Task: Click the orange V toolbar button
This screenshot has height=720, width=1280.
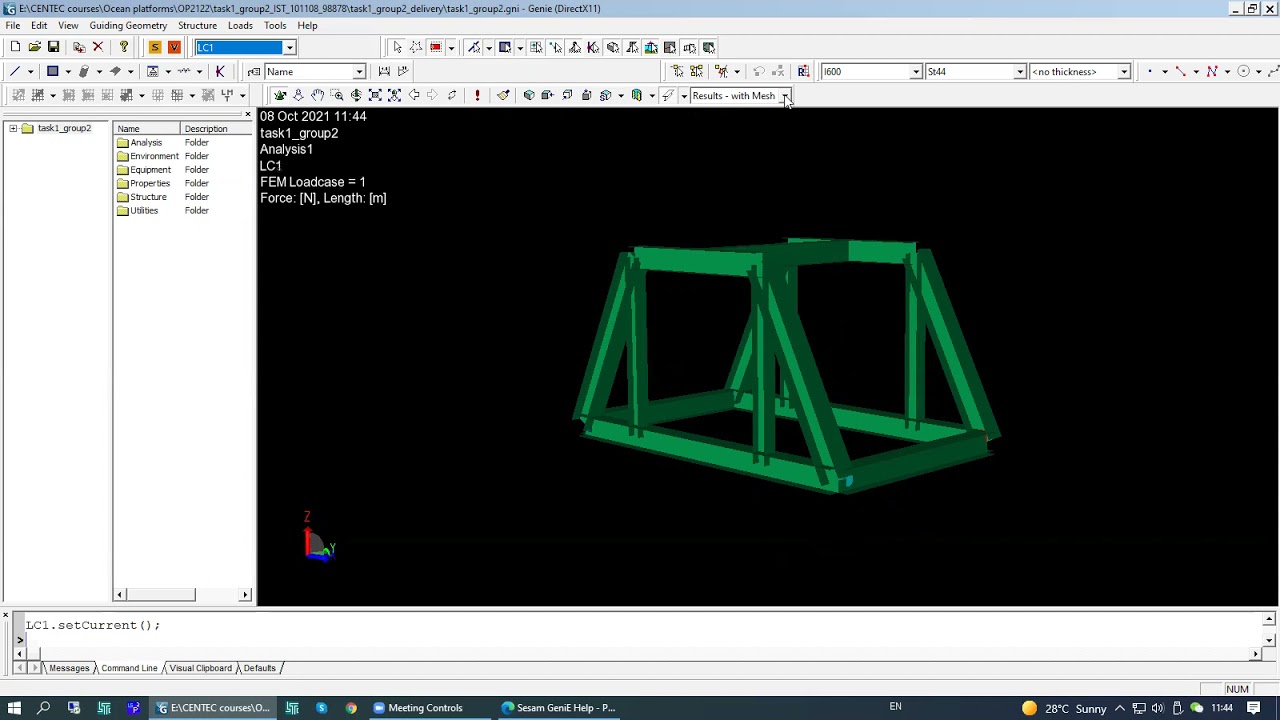Action: [174, 47]
